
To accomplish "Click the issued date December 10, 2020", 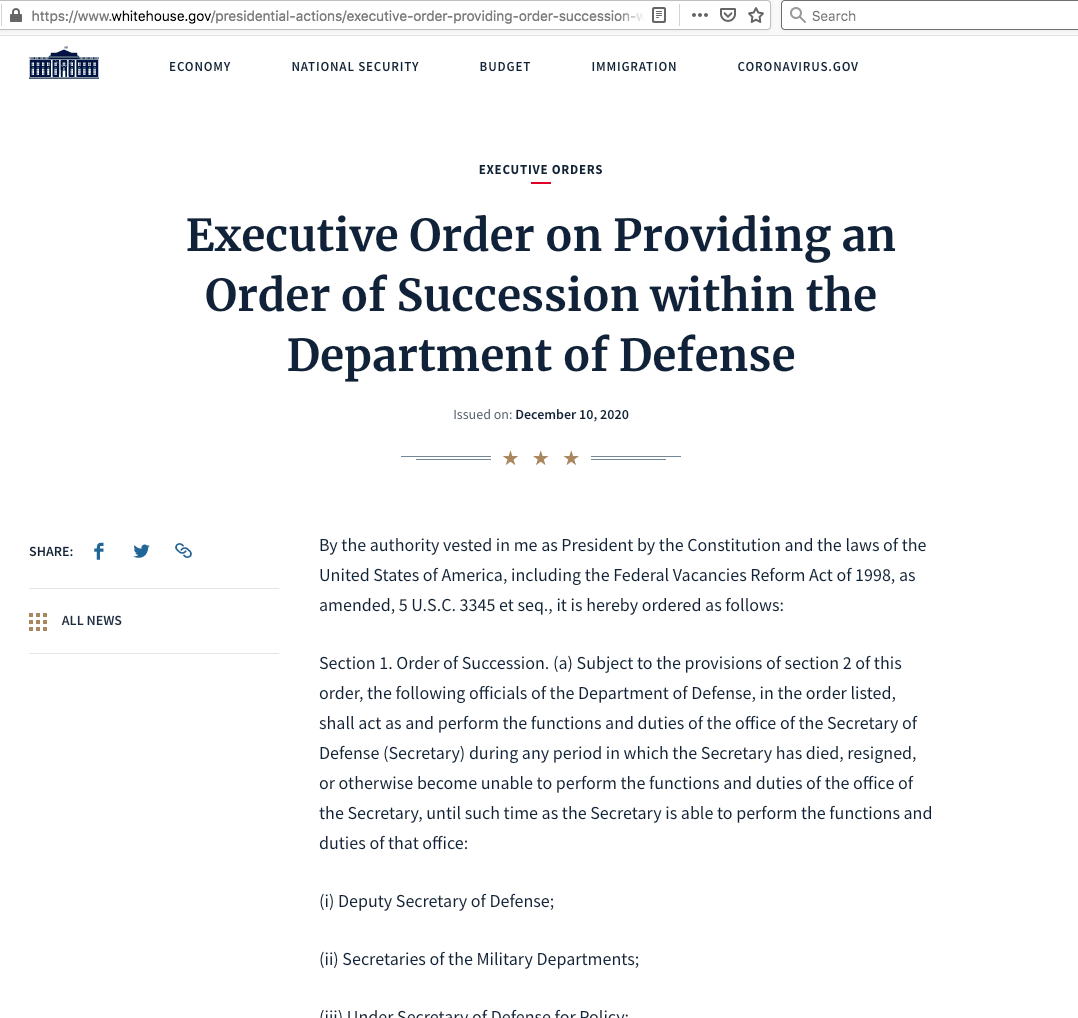I will click(572, 414).
